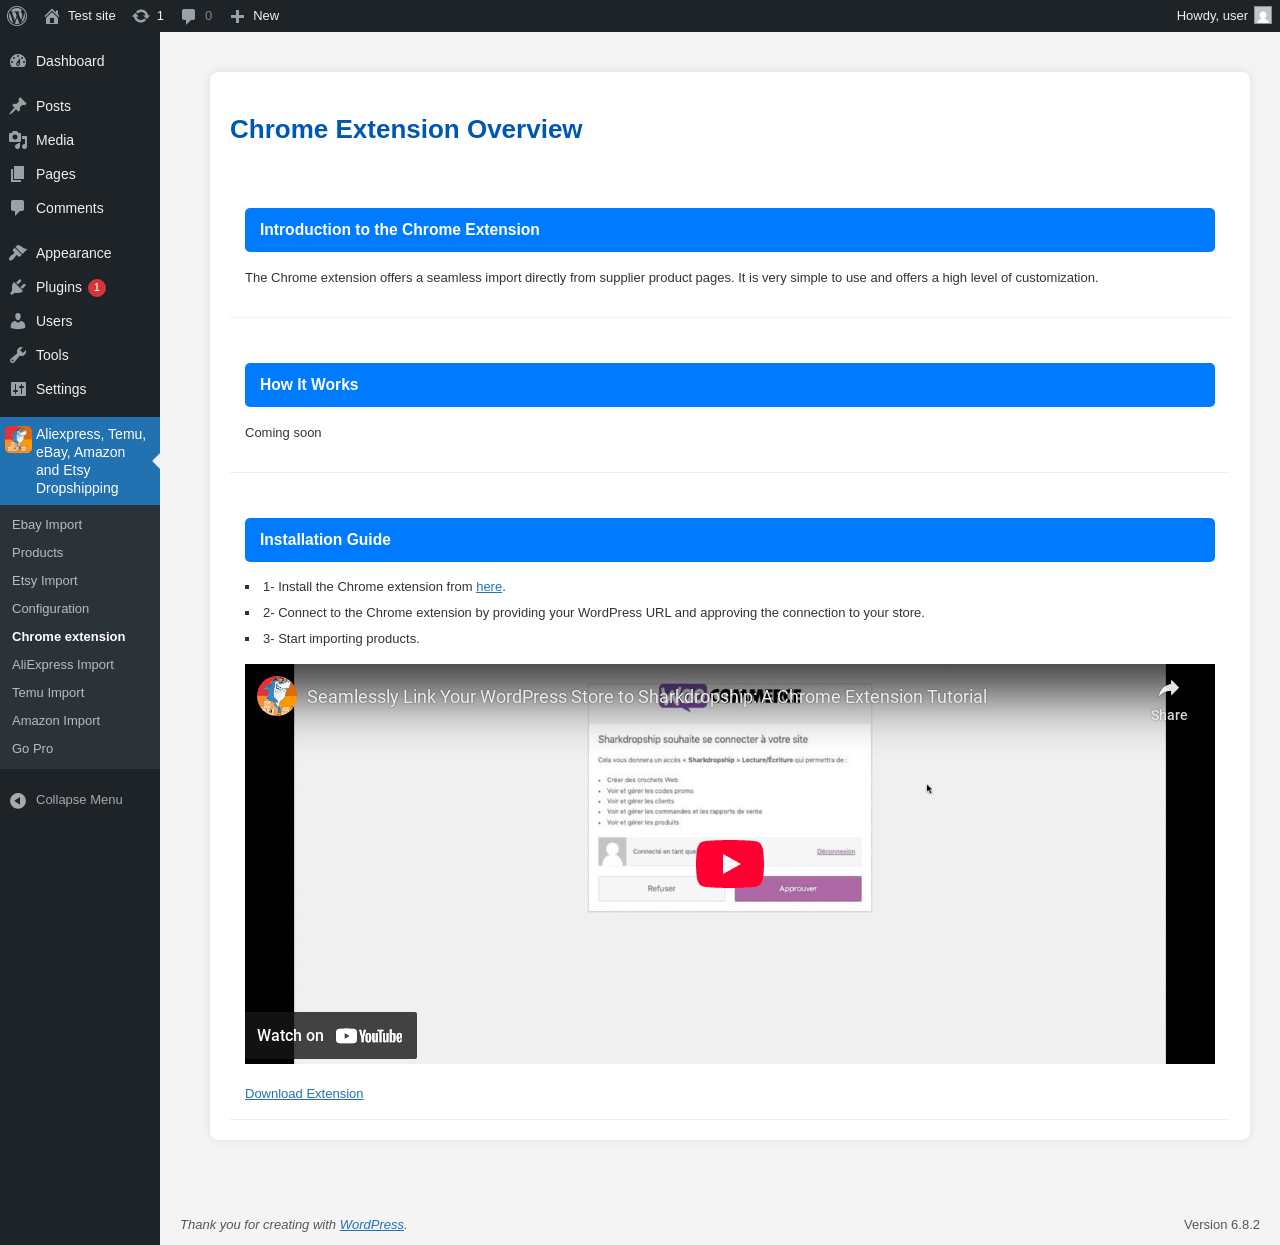Click the Collapse Menu arrow icon
Viewport: 1280px width, 1245px height.
(x=18, y=800)
